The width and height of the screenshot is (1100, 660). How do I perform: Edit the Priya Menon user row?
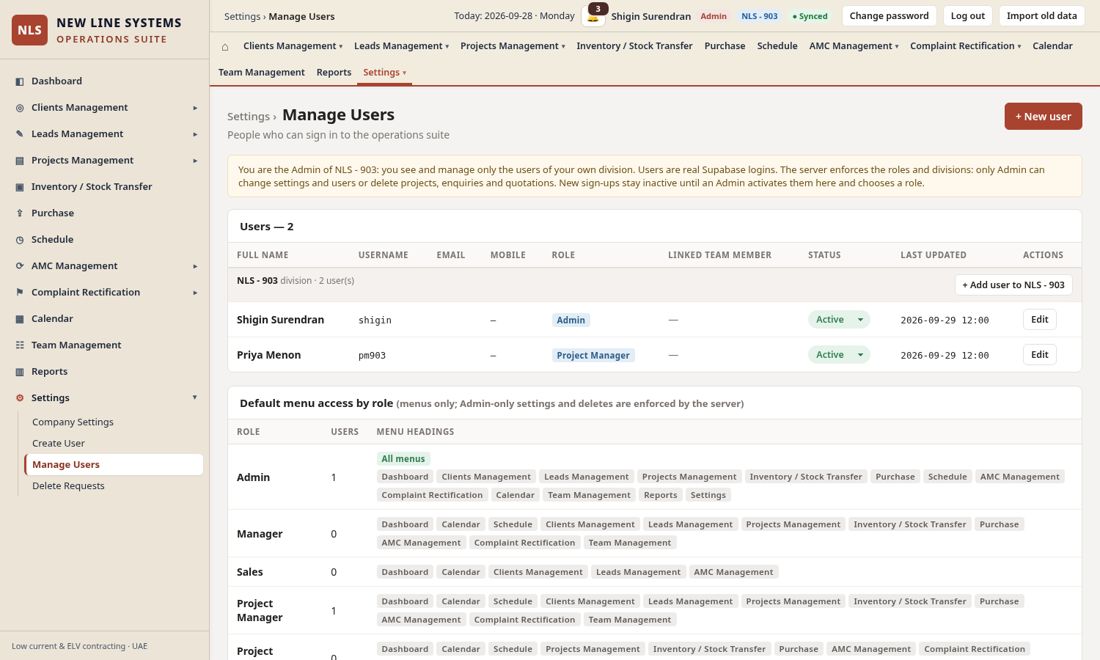coord(1040,355)
